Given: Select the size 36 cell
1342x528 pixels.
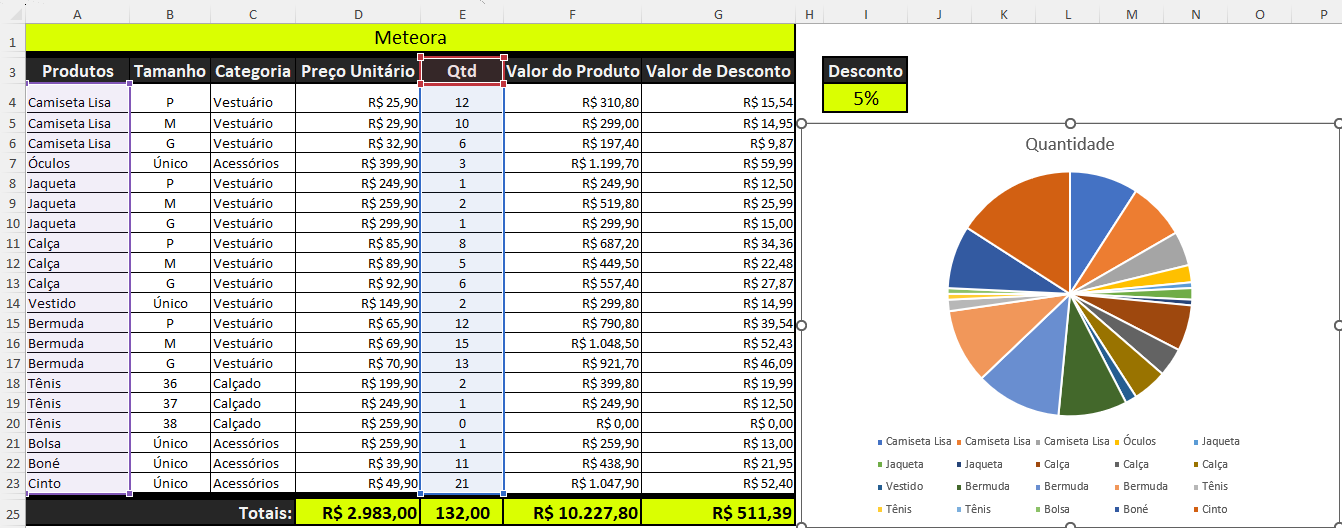Looking at the screenshot, I should (170, 383).
